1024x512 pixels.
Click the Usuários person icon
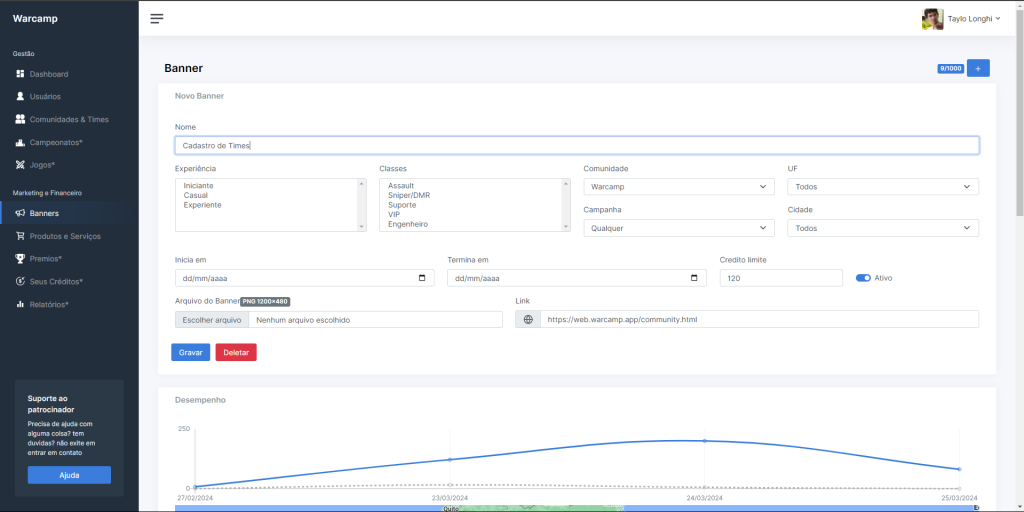click(x=20, y=97)
